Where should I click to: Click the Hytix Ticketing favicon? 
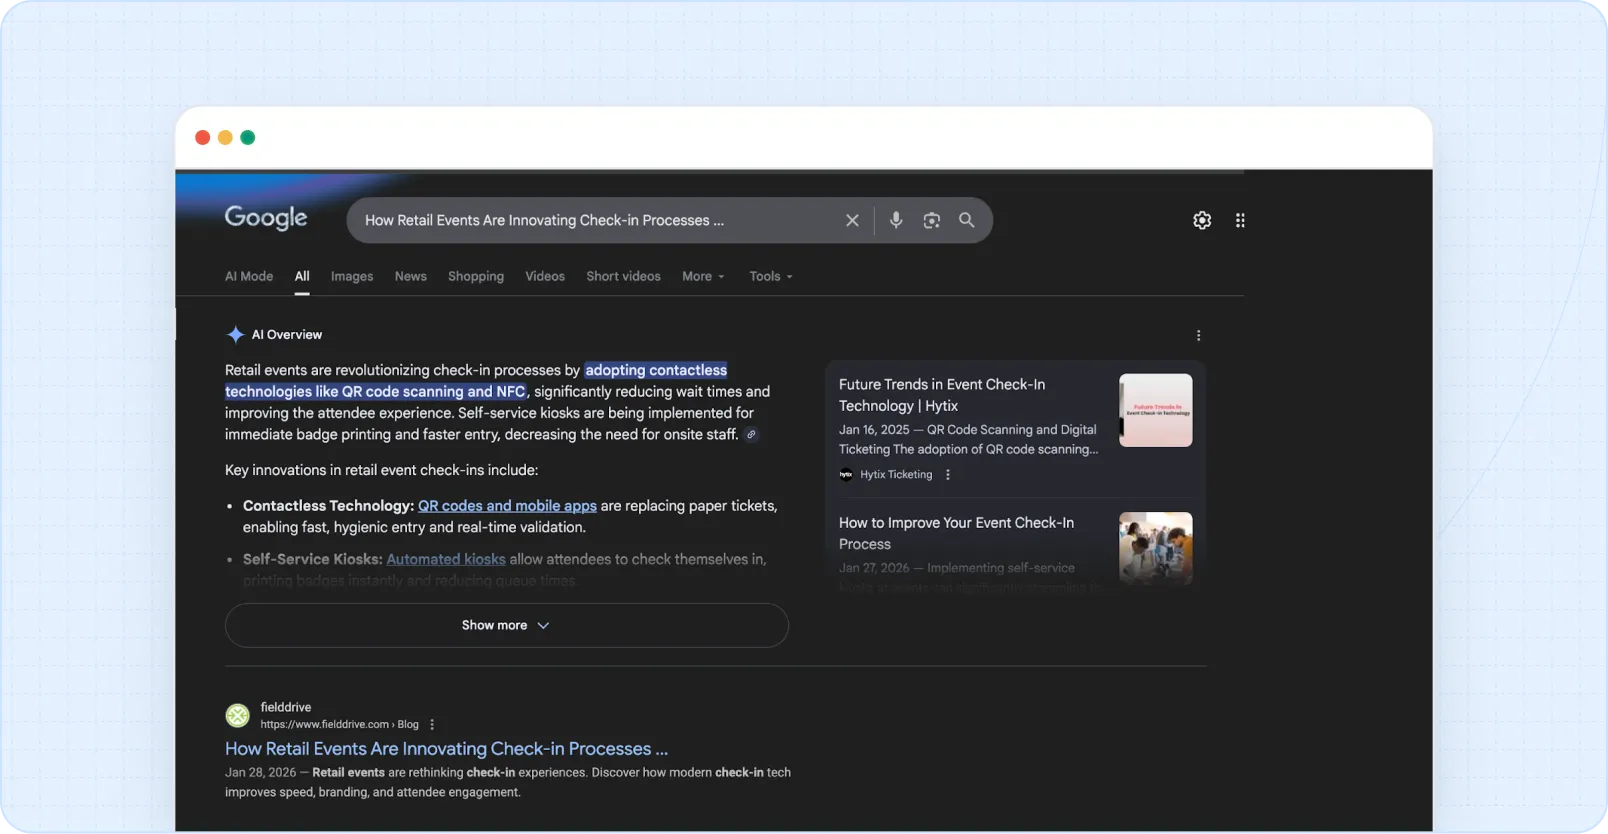click(x=846, y=475)
